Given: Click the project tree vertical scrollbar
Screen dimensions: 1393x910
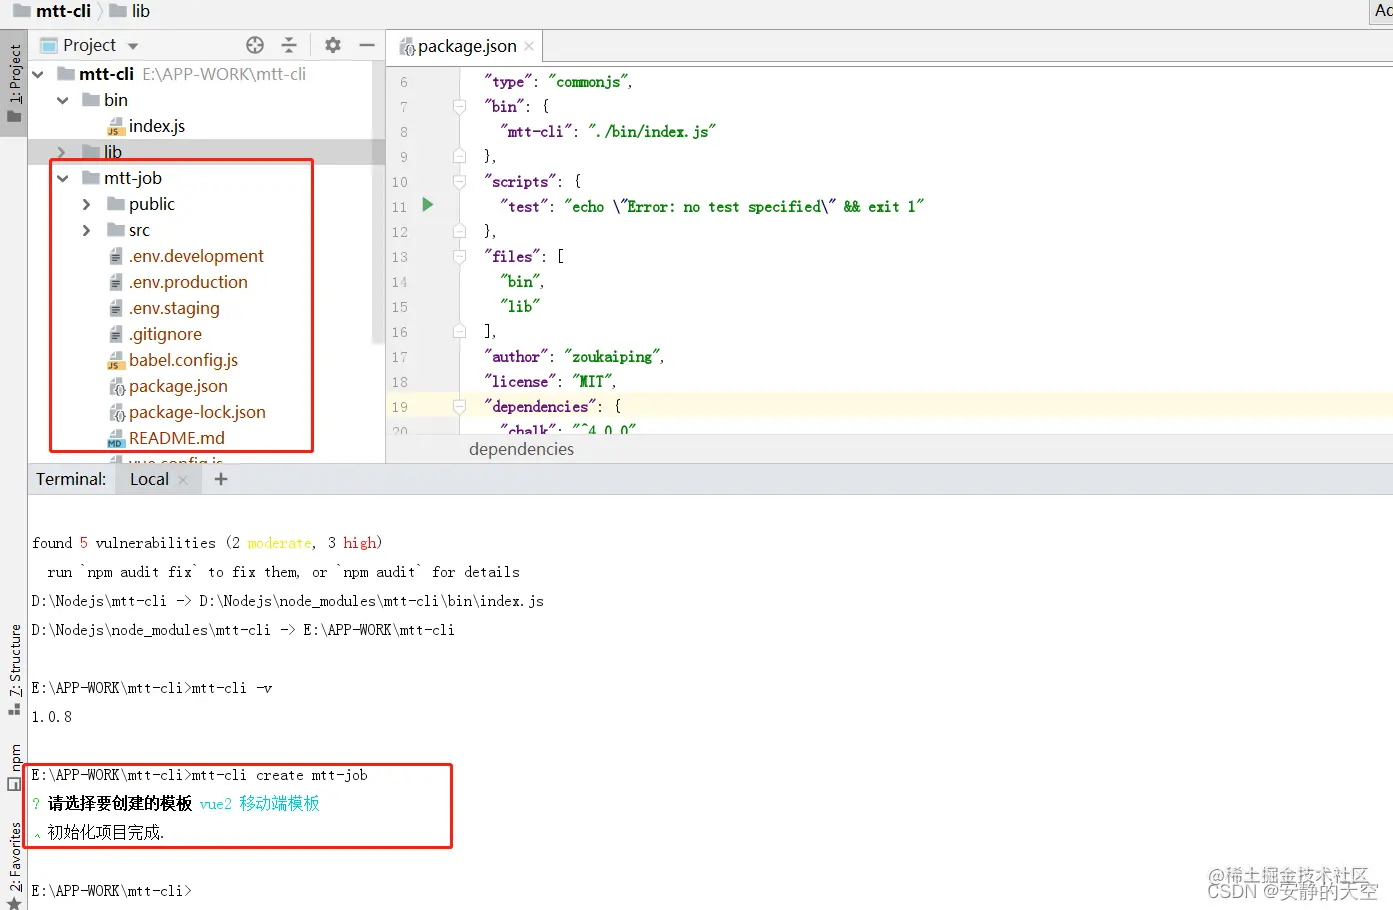Looking at the screenshot, I should (x=378, y=200).
